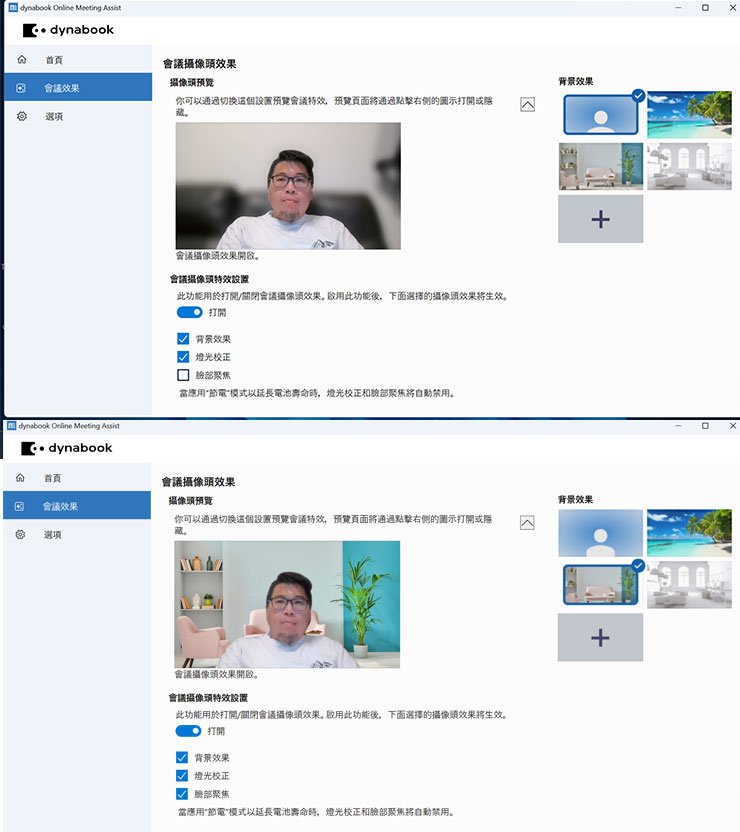
Task: Collapse camera preview in upper window
Action: pos(527,105)
